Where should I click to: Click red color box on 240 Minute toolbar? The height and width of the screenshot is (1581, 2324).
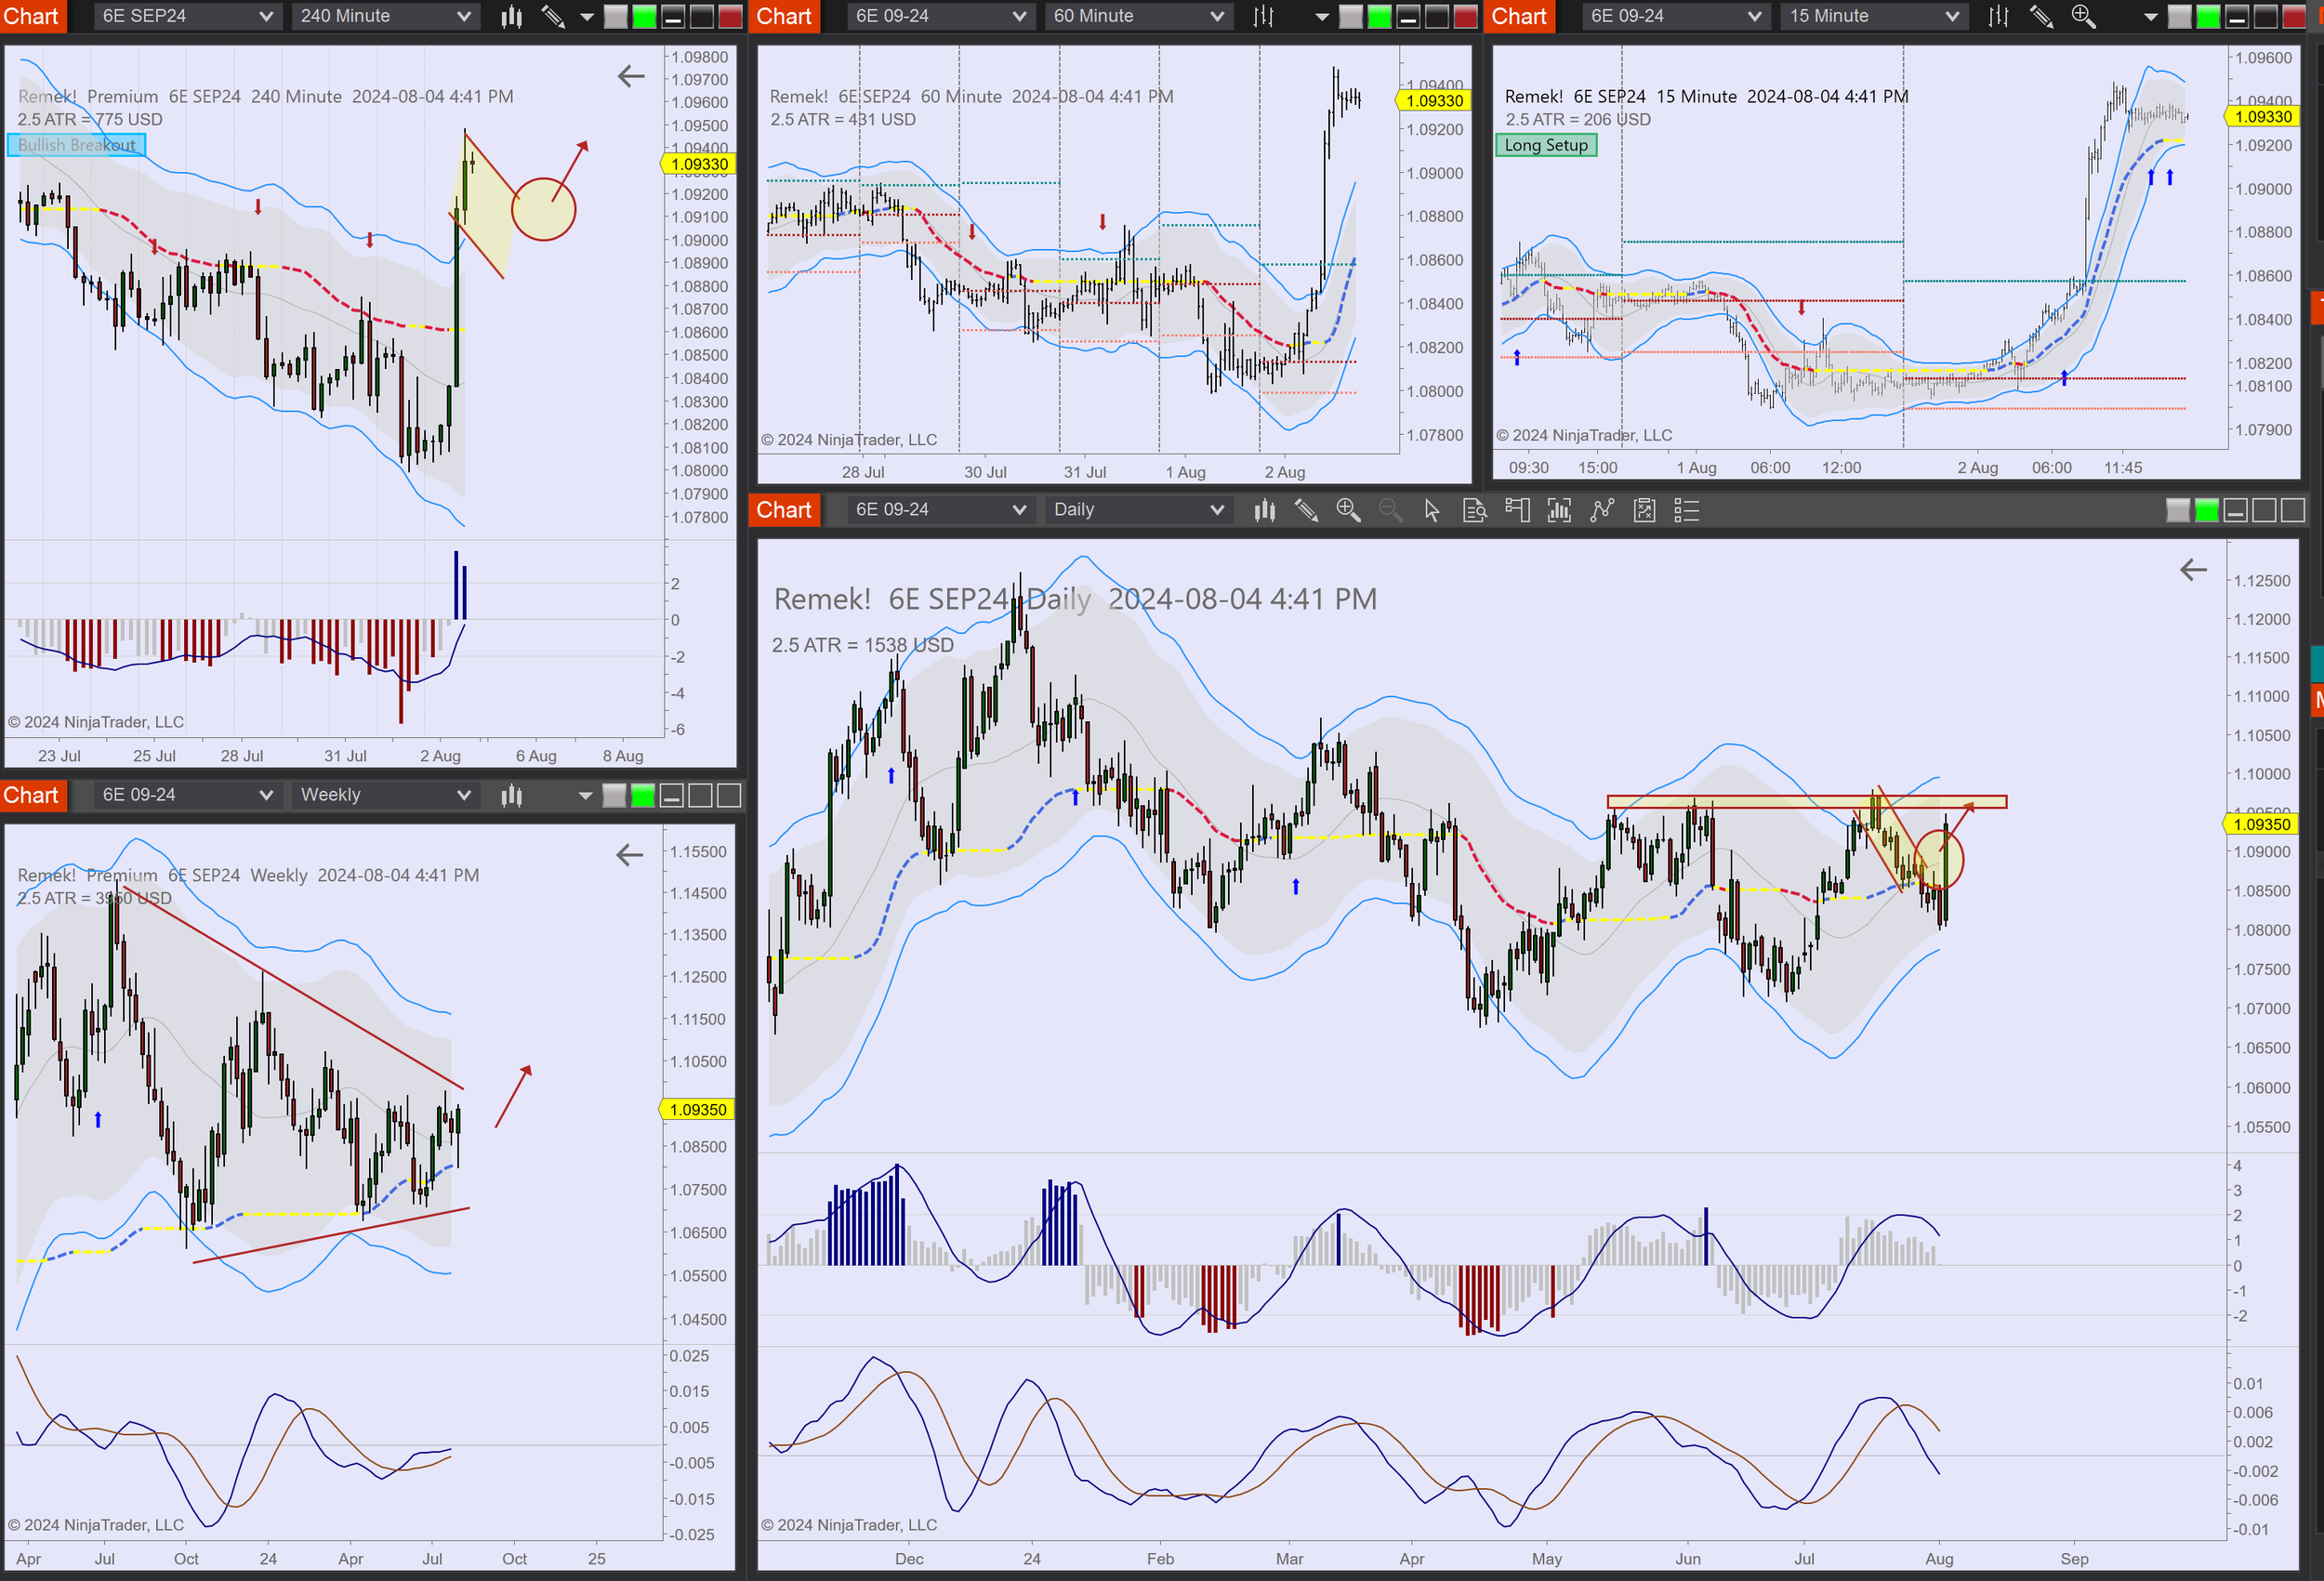click(x=730, y=16)
